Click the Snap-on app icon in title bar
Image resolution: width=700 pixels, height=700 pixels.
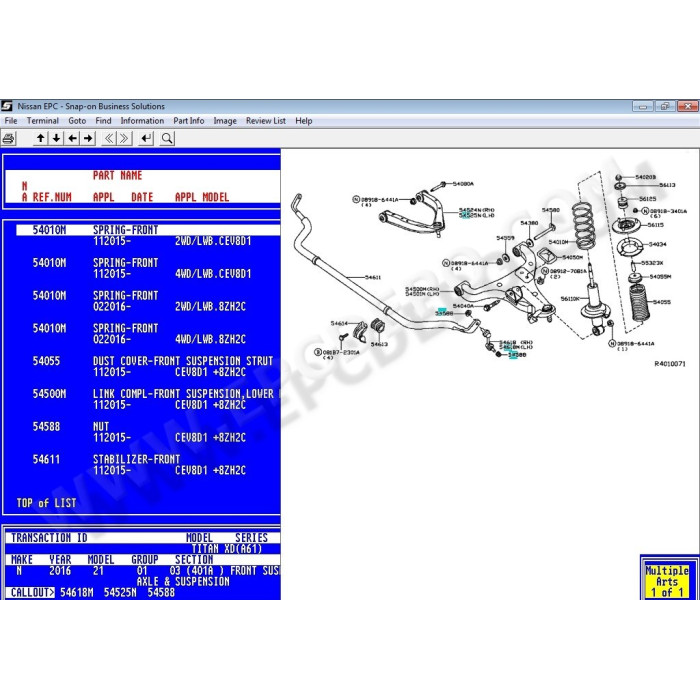tap(7, 106)
